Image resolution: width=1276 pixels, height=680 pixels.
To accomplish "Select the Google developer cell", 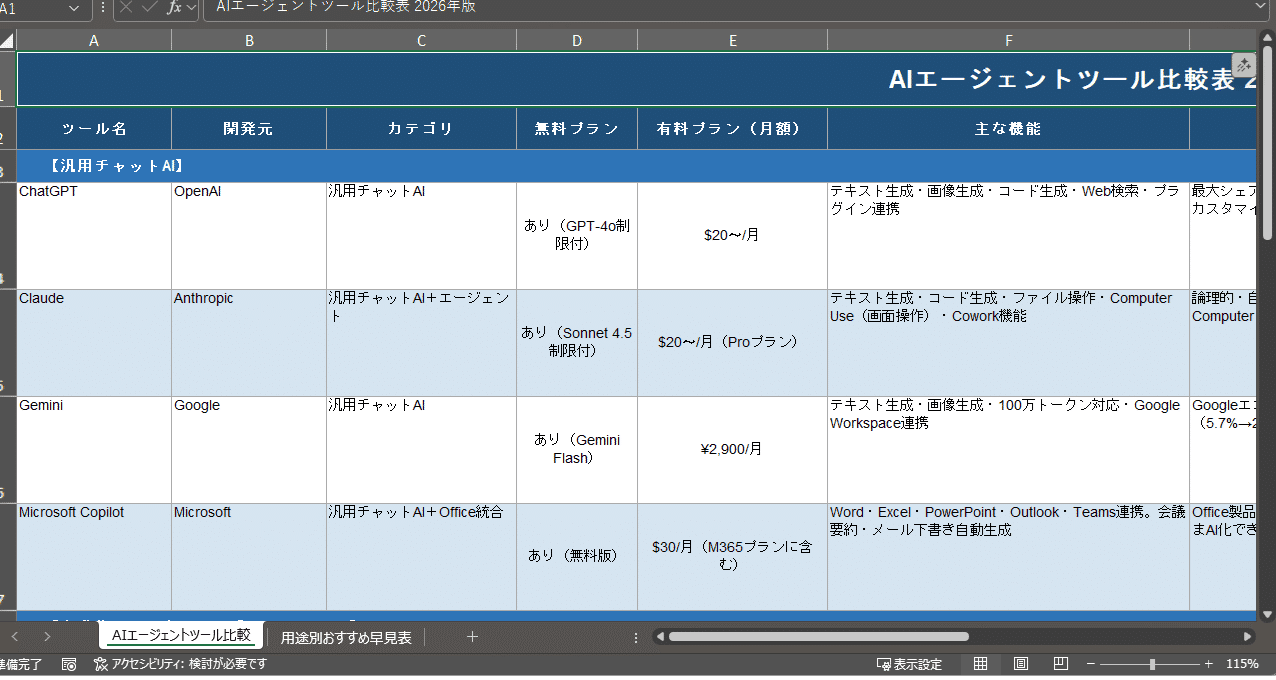I will point(249,450).
